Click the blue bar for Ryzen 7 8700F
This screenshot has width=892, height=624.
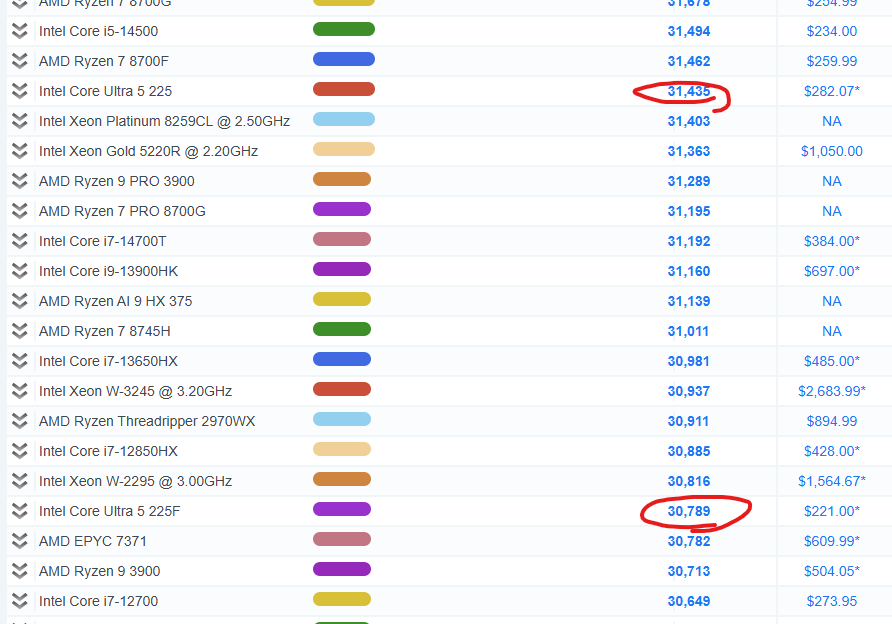click(344, 59)
